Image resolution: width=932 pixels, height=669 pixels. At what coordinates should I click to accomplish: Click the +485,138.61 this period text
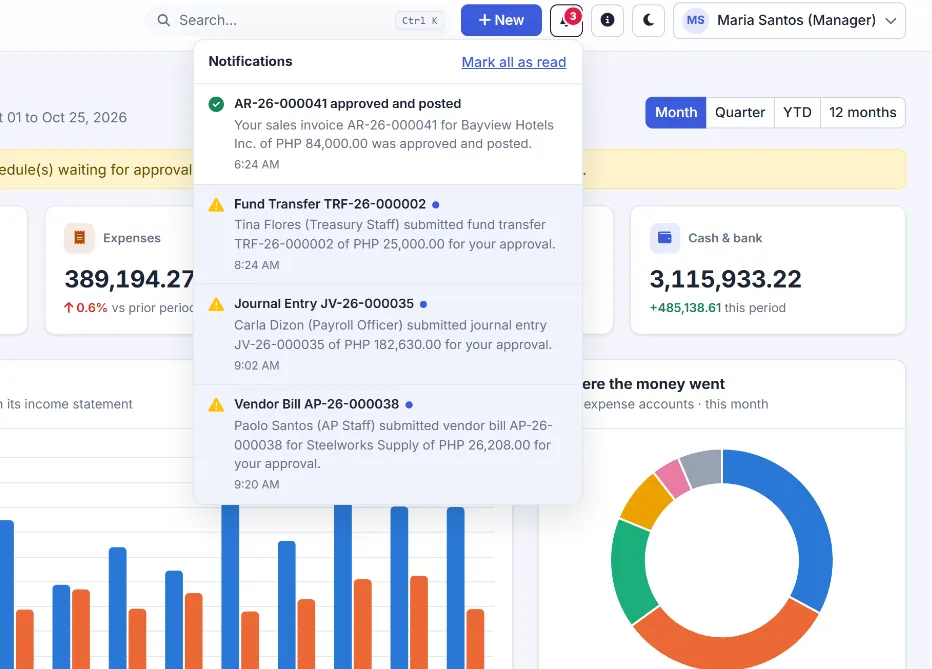tap(717, 308)
